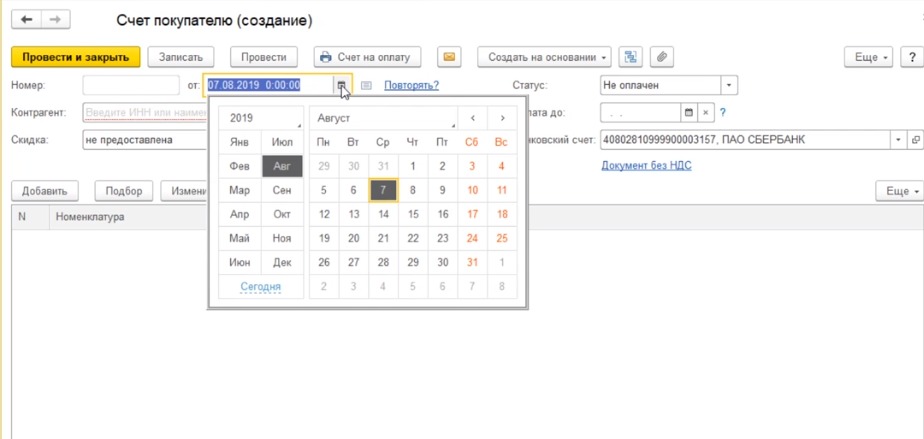Click the open button beside bank account
924x439 pixels.
[915, 140]
